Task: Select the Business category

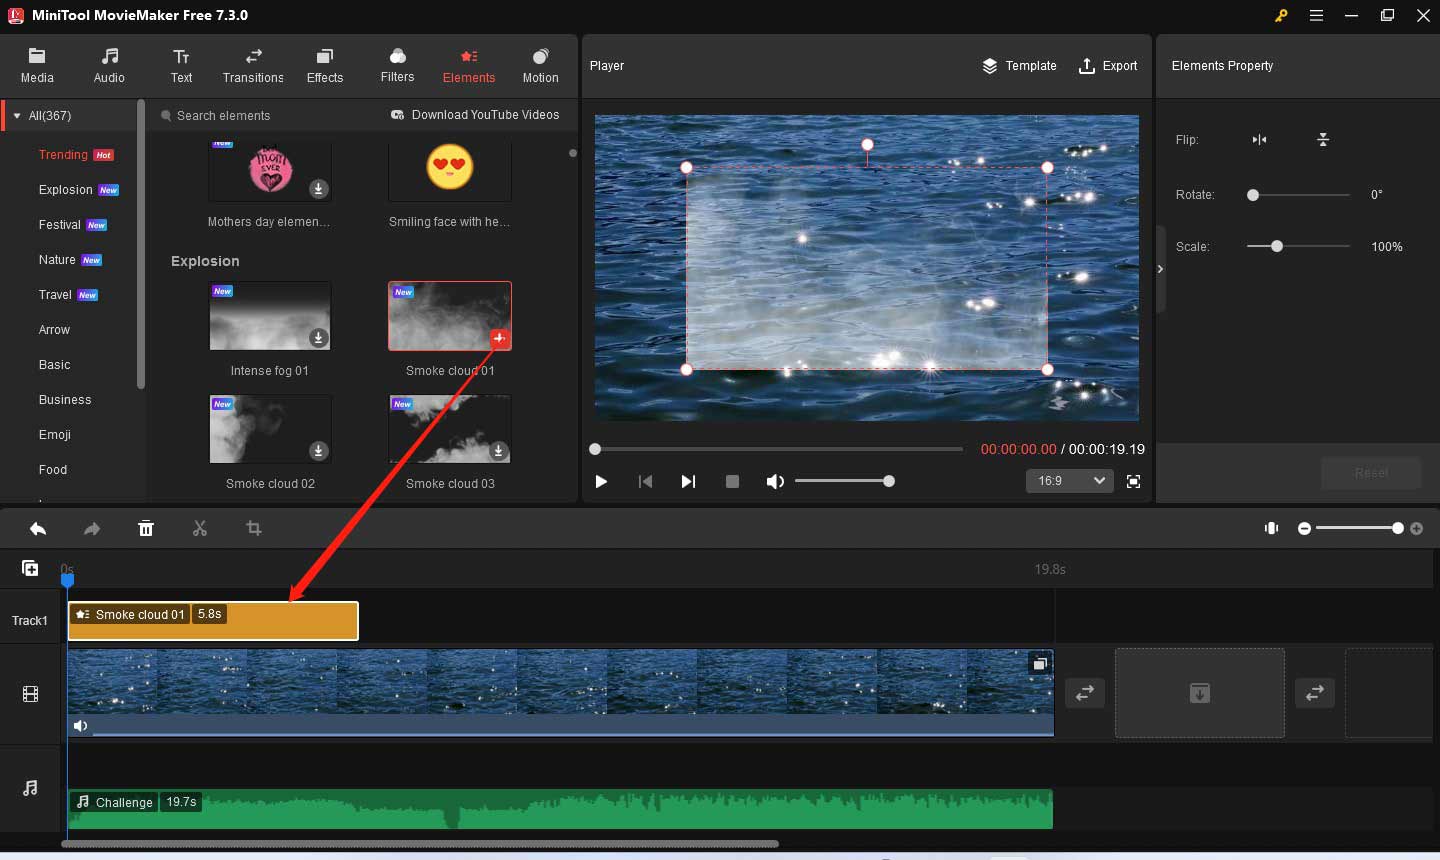Action: click(65, 400)
